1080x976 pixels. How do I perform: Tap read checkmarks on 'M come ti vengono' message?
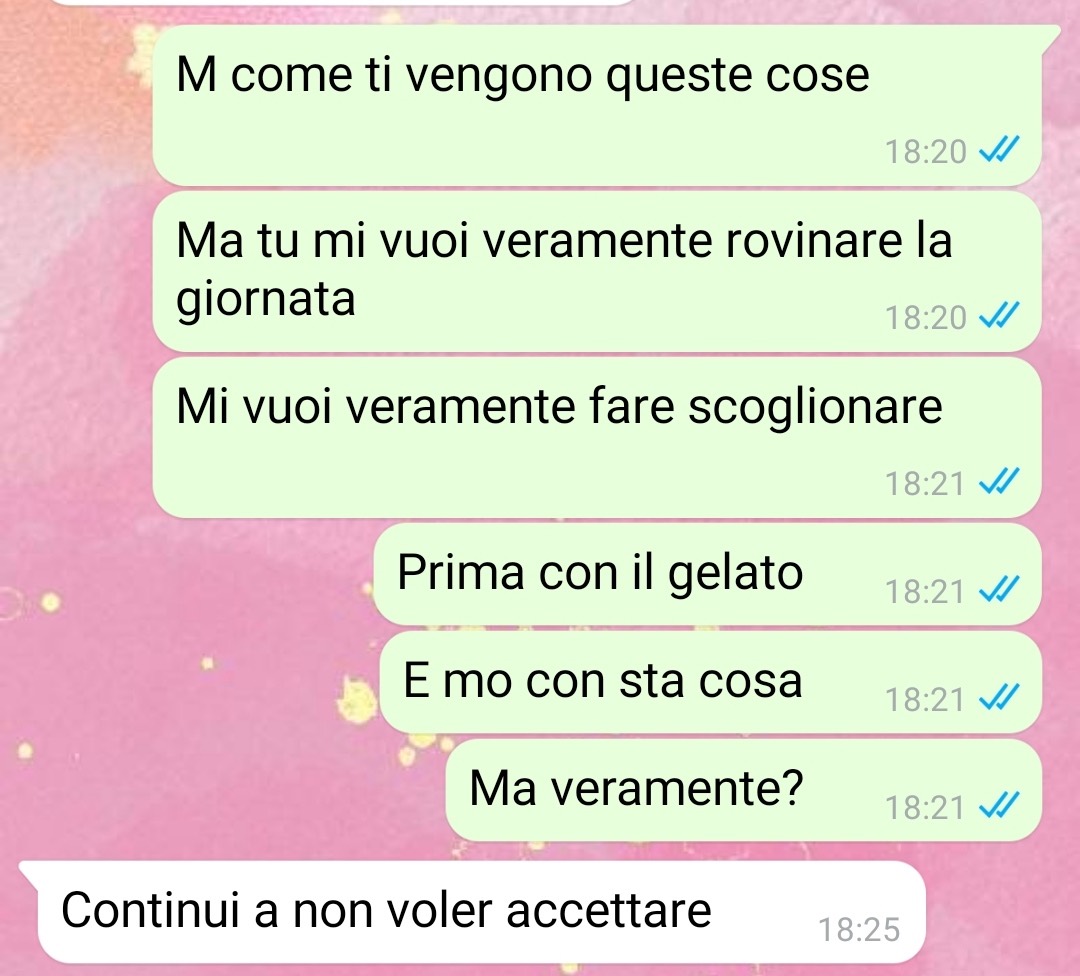click(x=999, y=149)
